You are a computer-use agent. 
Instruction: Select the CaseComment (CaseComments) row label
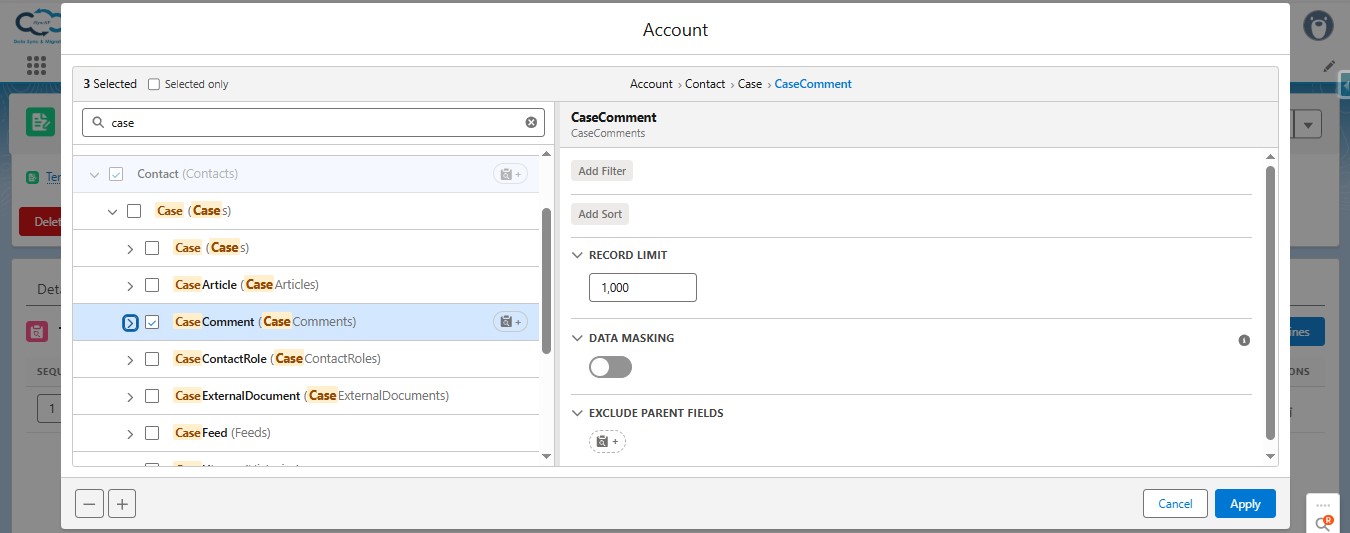[x=265, y=322]
